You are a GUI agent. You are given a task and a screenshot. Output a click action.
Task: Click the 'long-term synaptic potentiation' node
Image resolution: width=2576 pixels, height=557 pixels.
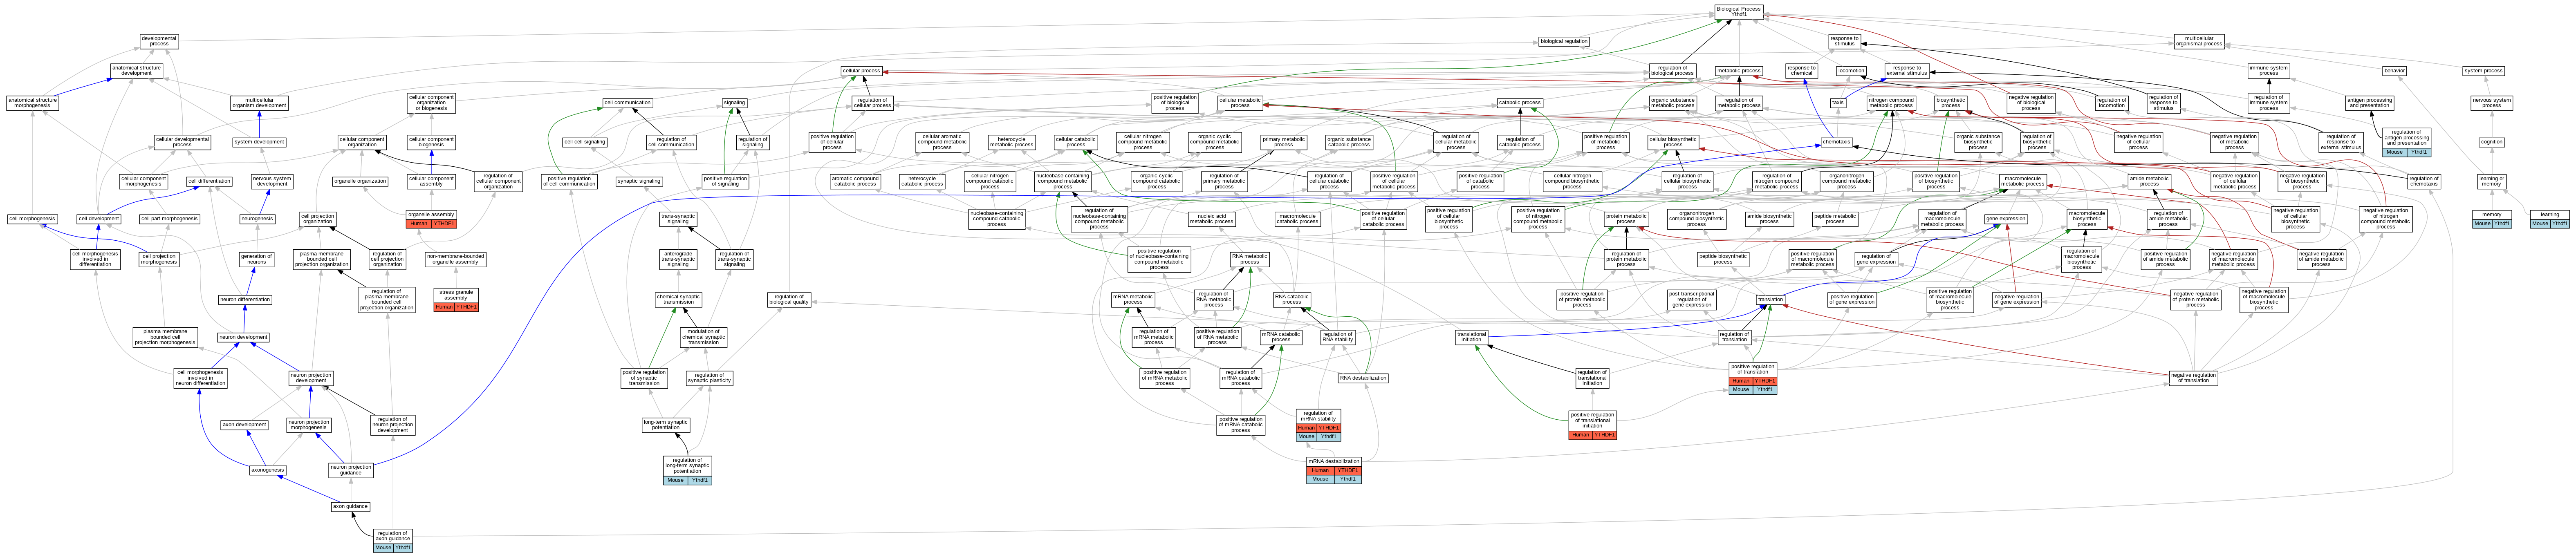[666, 425]
